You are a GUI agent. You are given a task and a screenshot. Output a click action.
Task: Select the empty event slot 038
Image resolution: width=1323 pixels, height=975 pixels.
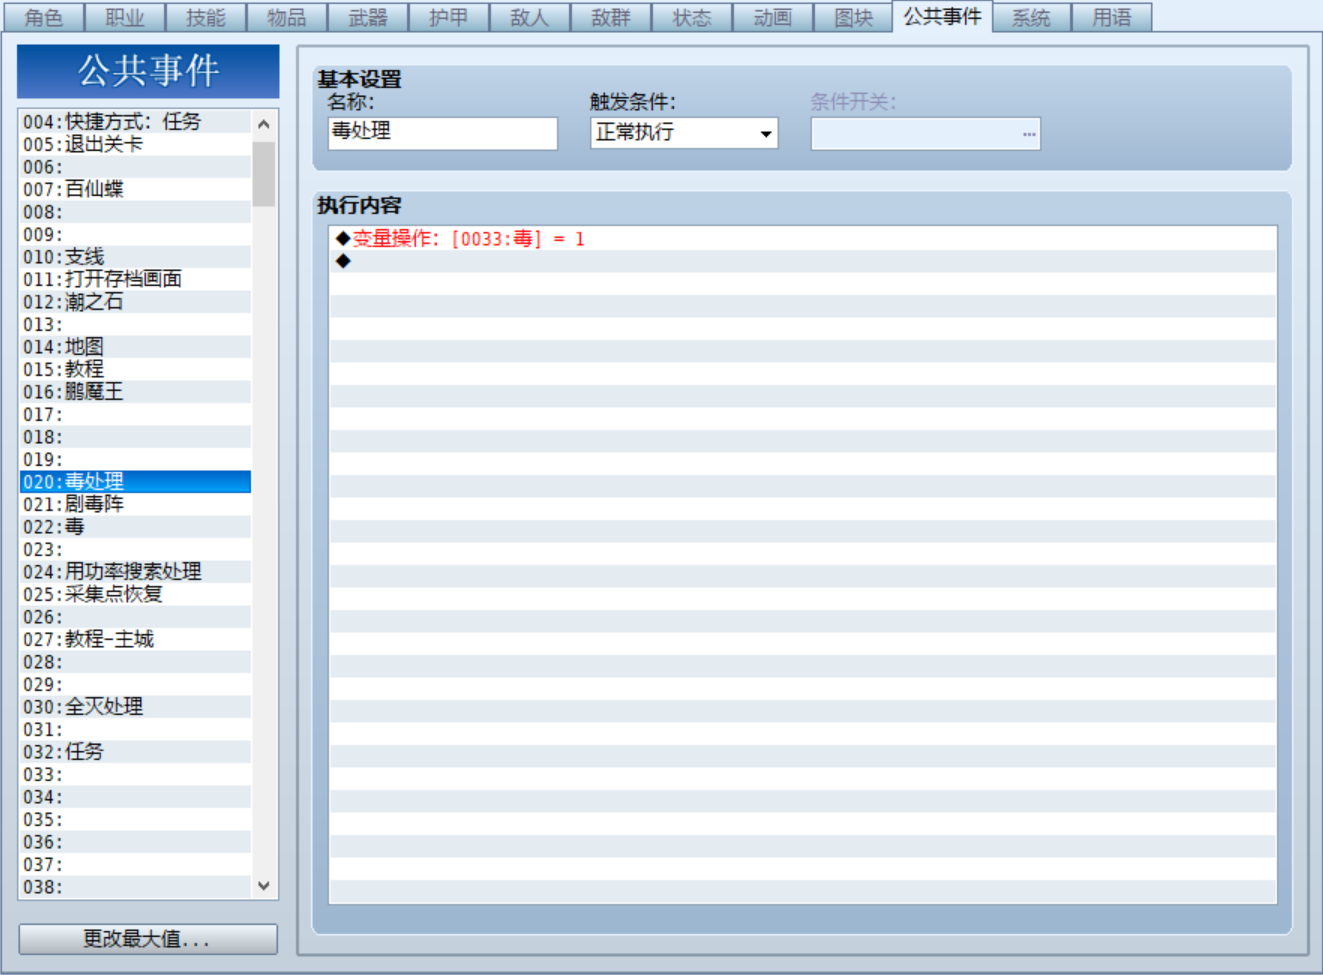[x=135, y=887]
